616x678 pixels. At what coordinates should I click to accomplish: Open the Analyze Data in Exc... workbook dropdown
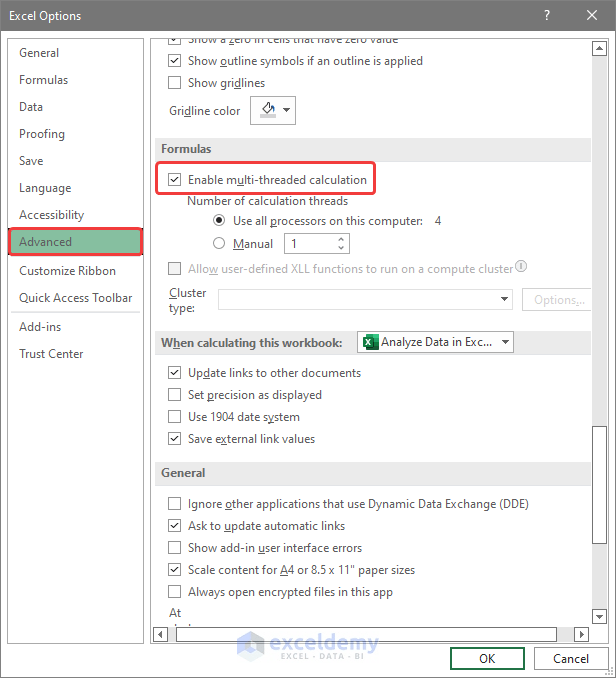click(435, 342)
